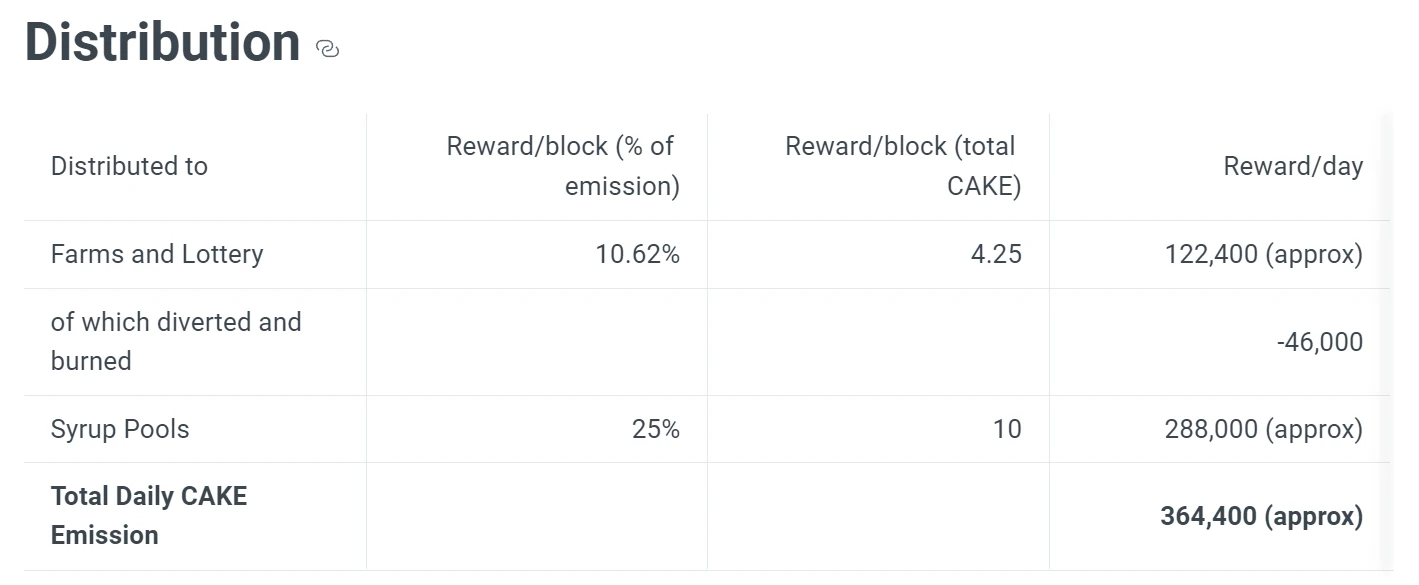The width and height of the screenshot is (1419, 585).
Task: Select the Reward/day column header
Action: pos(1293,166)
